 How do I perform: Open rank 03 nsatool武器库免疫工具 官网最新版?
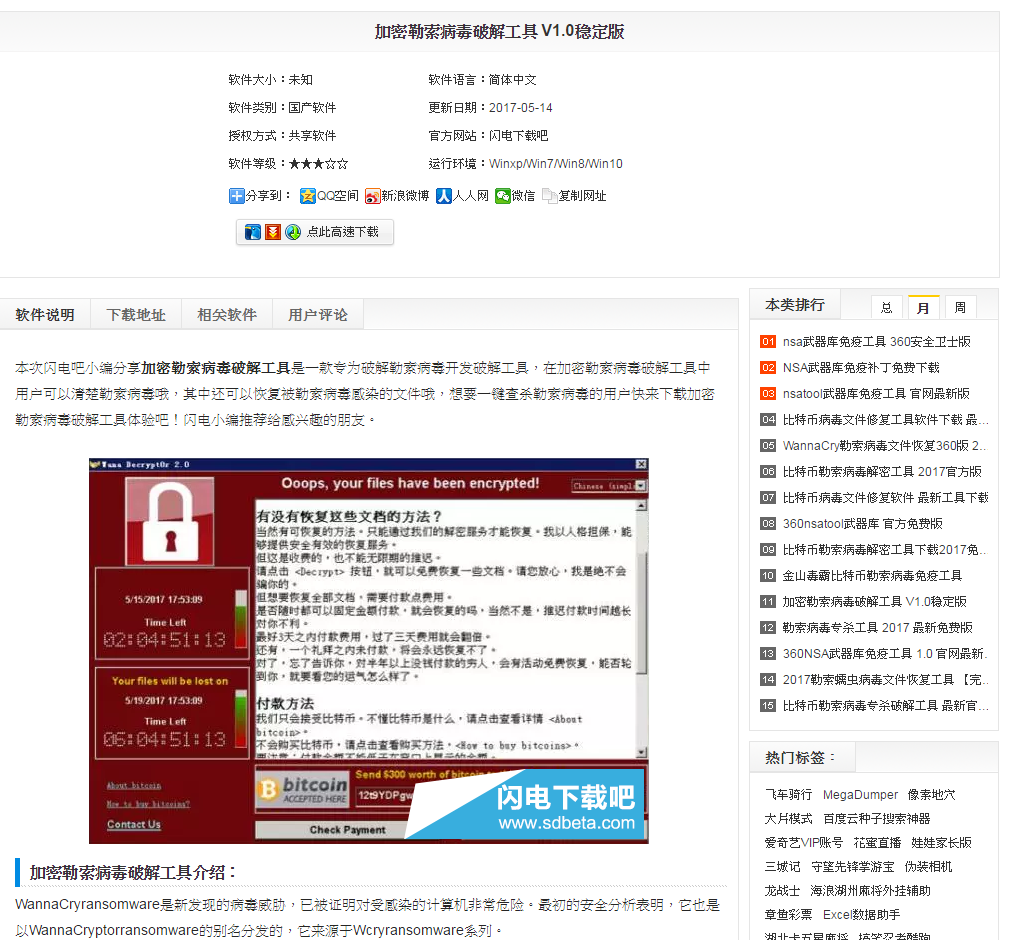(x=876, y=393)
